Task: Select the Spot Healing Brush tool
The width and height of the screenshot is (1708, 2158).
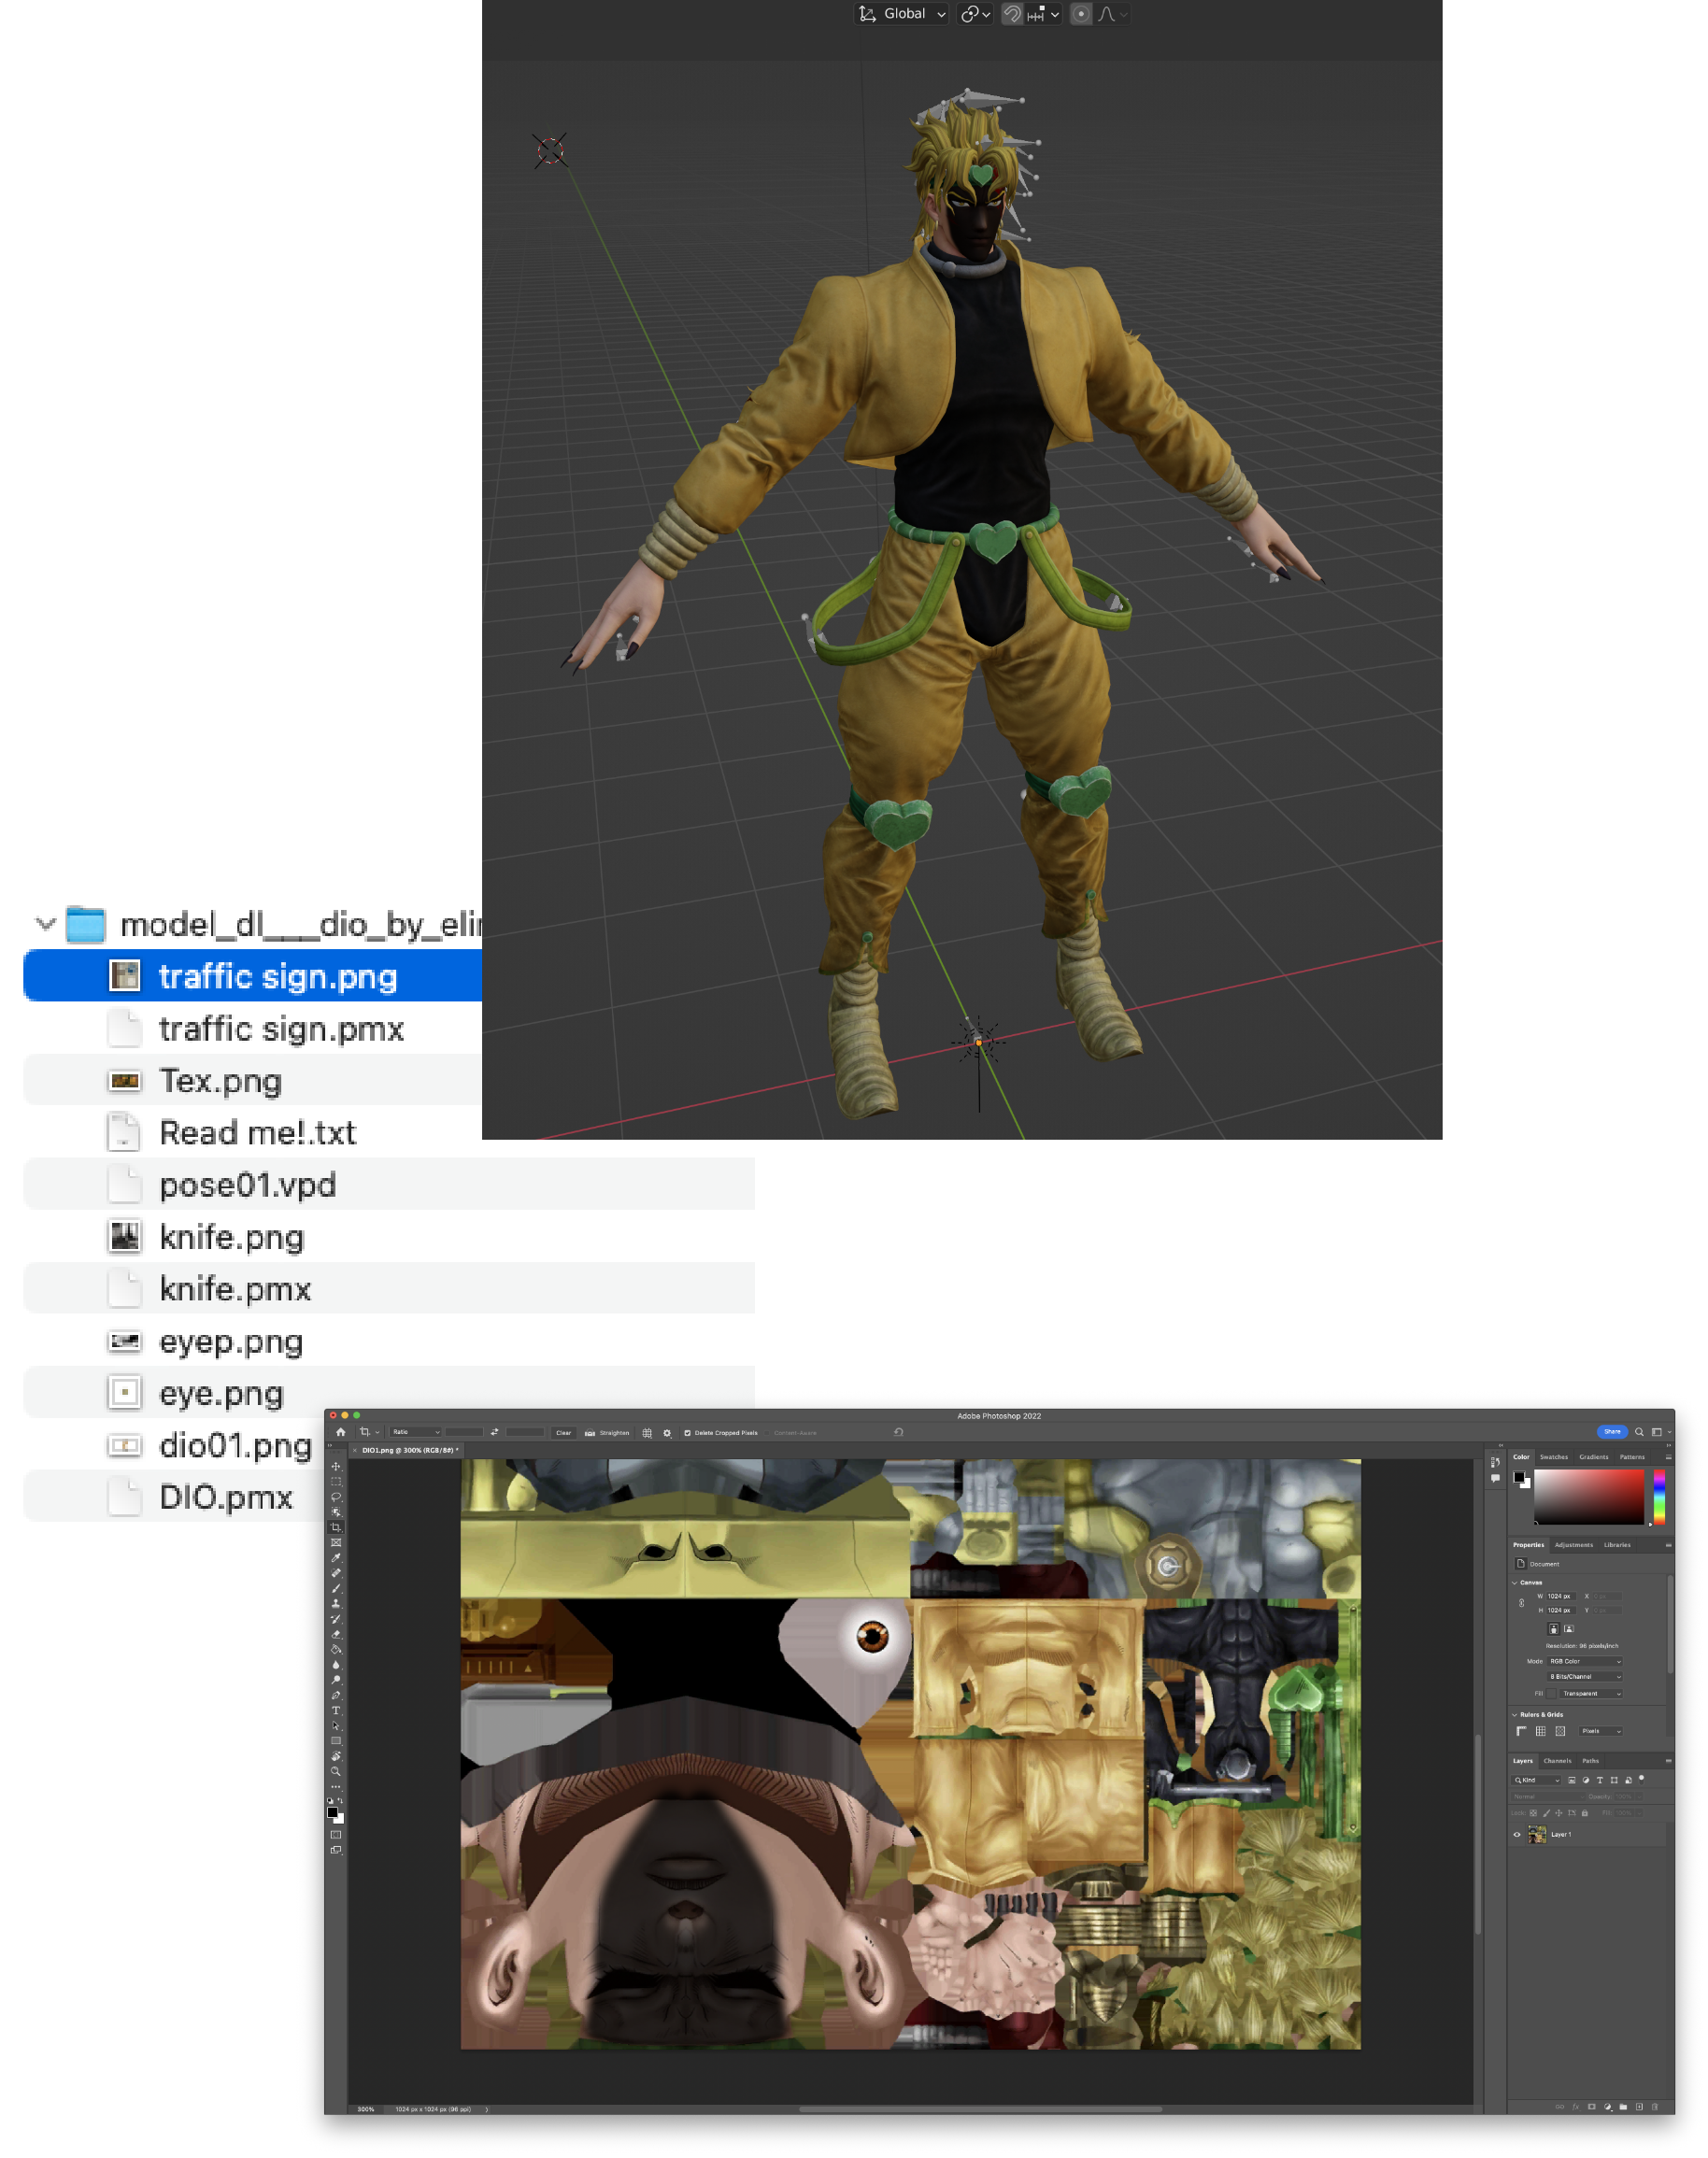Action: tap(337, 1573)
